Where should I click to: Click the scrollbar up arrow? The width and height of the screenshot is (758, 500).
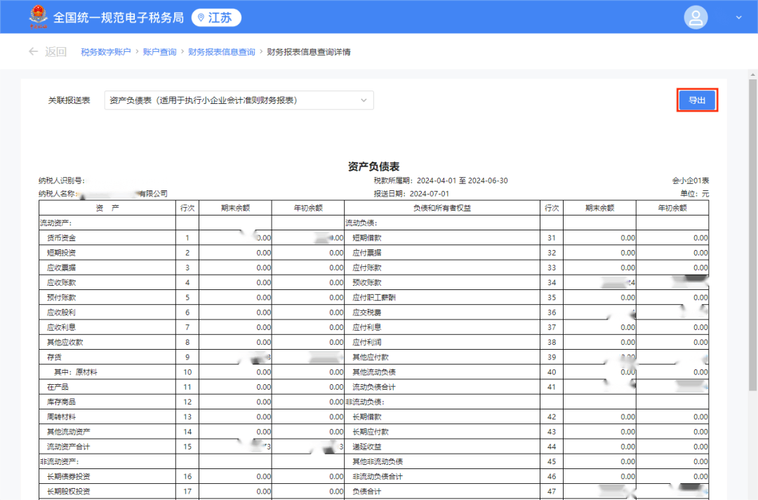(x=753, y=74)
